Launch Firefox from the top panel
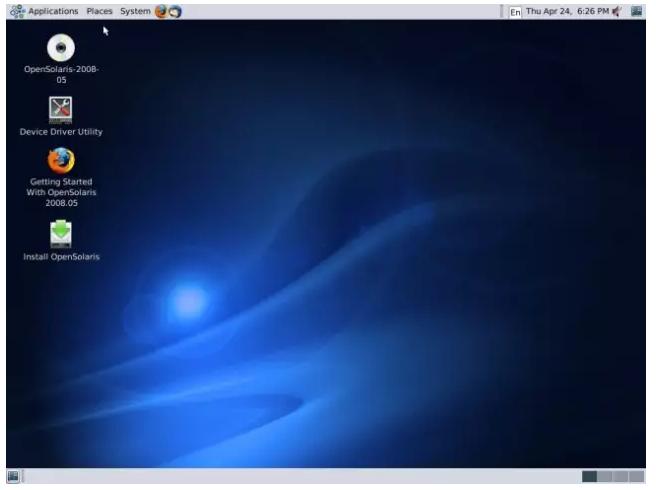The width and height of the screenshot is (656, 490). [x=161, y=11]
